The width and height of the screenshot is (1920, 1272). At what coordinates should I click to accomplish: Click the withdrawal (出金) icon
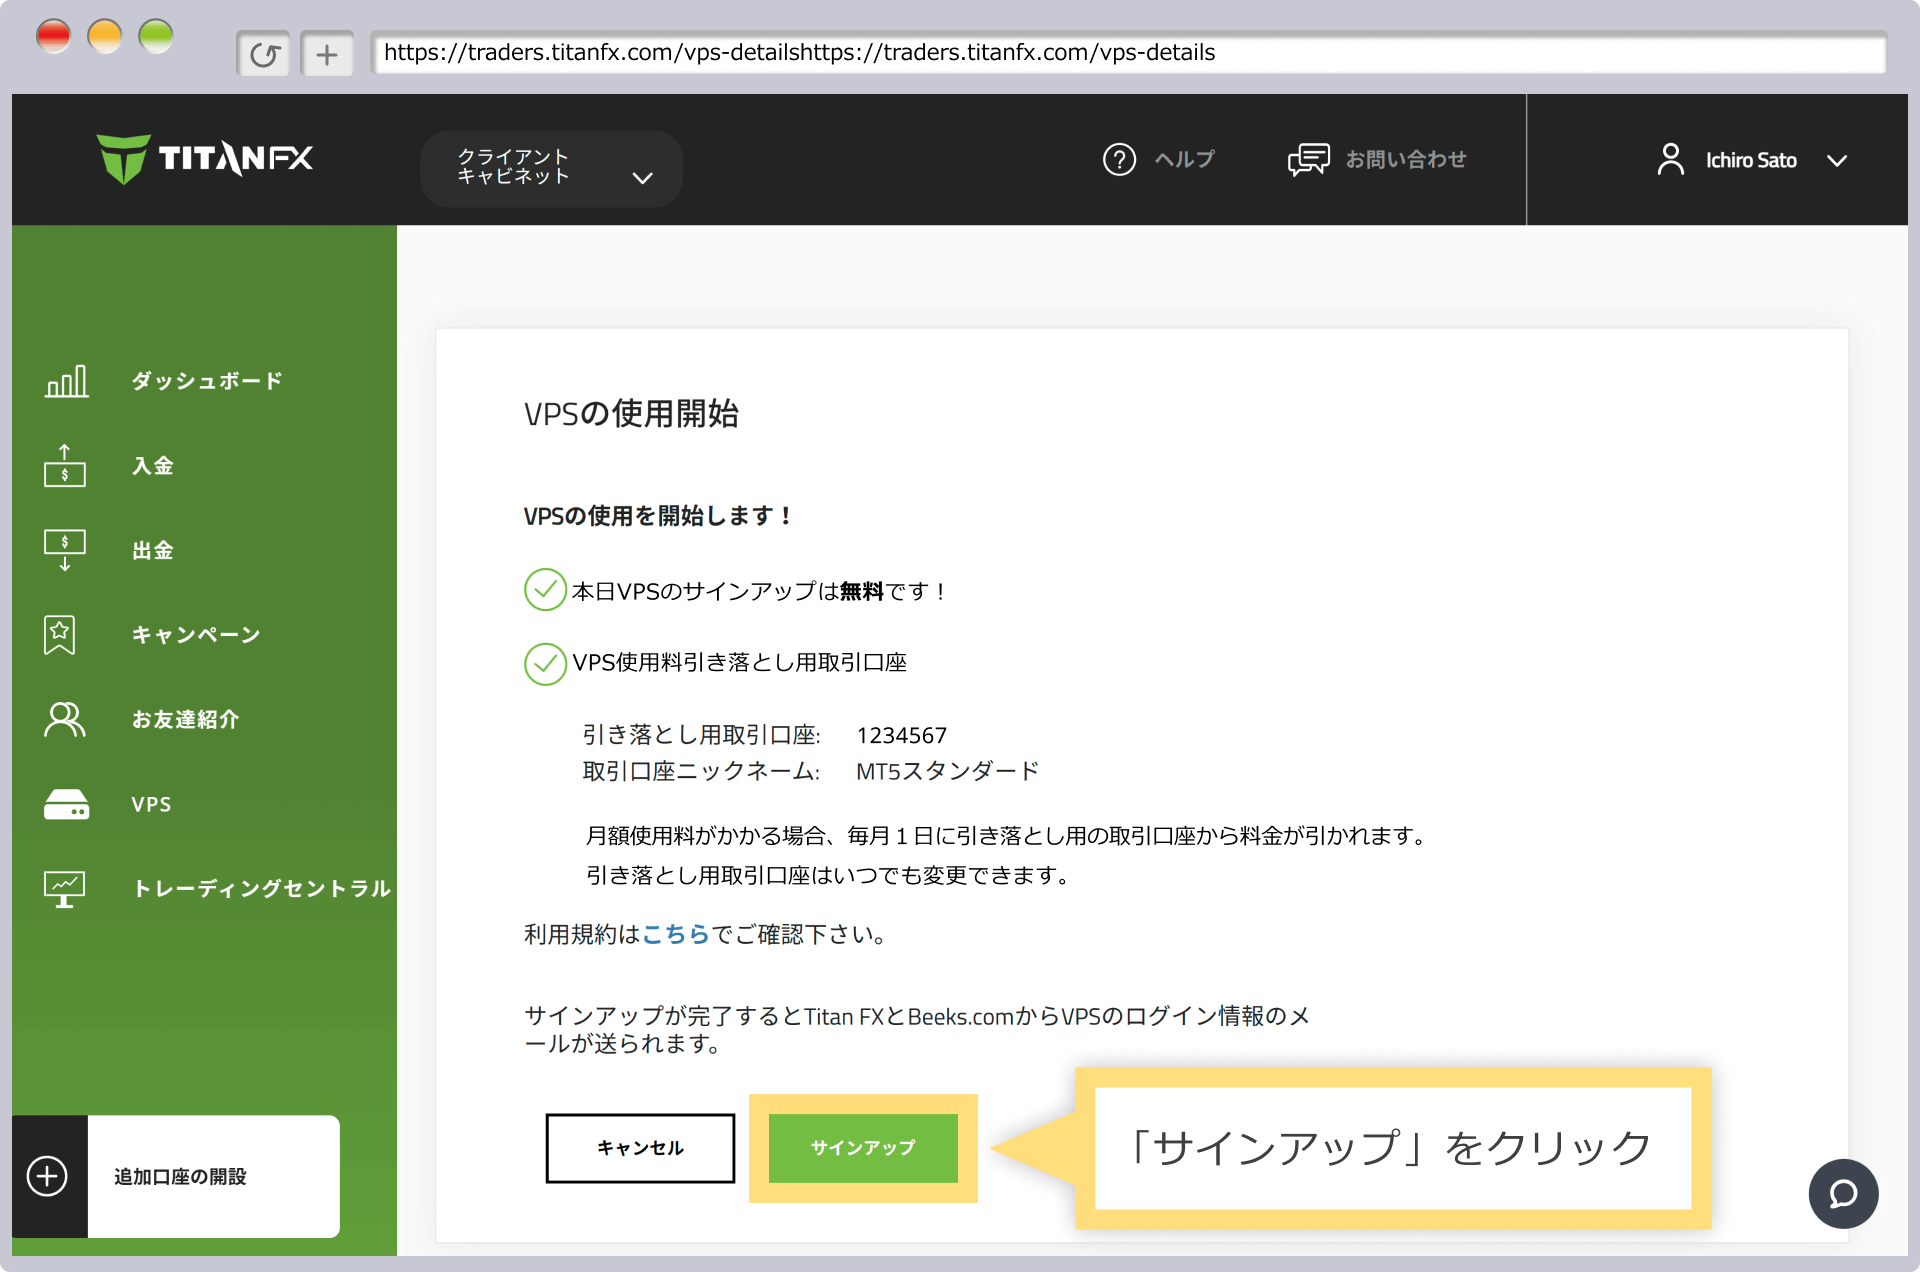click(65, 550)
